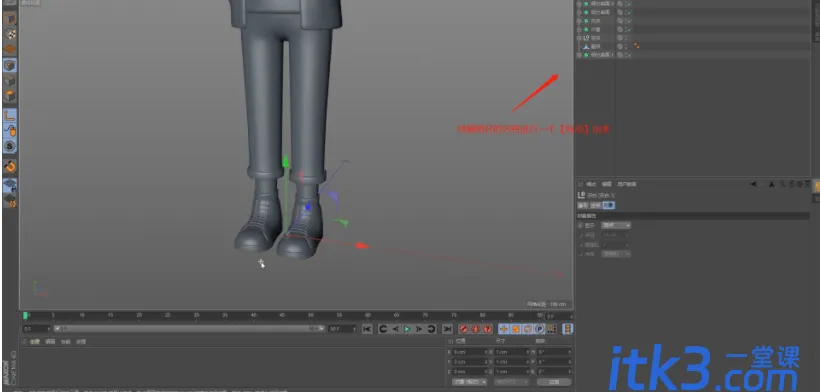Toggle Point Level Animation dotted icon
This screenshot has width=820, height=392.
[551, 329]
